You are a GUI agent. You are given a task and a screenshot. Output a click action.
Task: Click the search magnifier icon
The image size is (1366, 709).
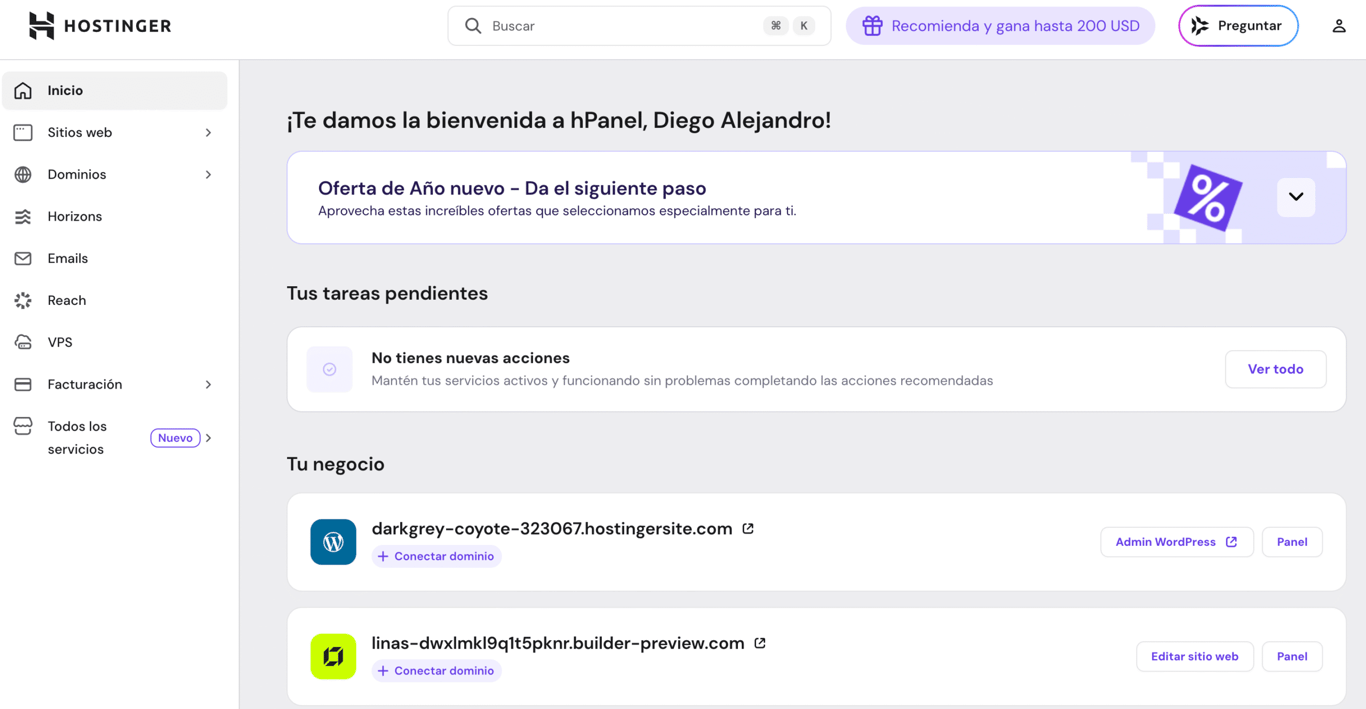point(472,25)
